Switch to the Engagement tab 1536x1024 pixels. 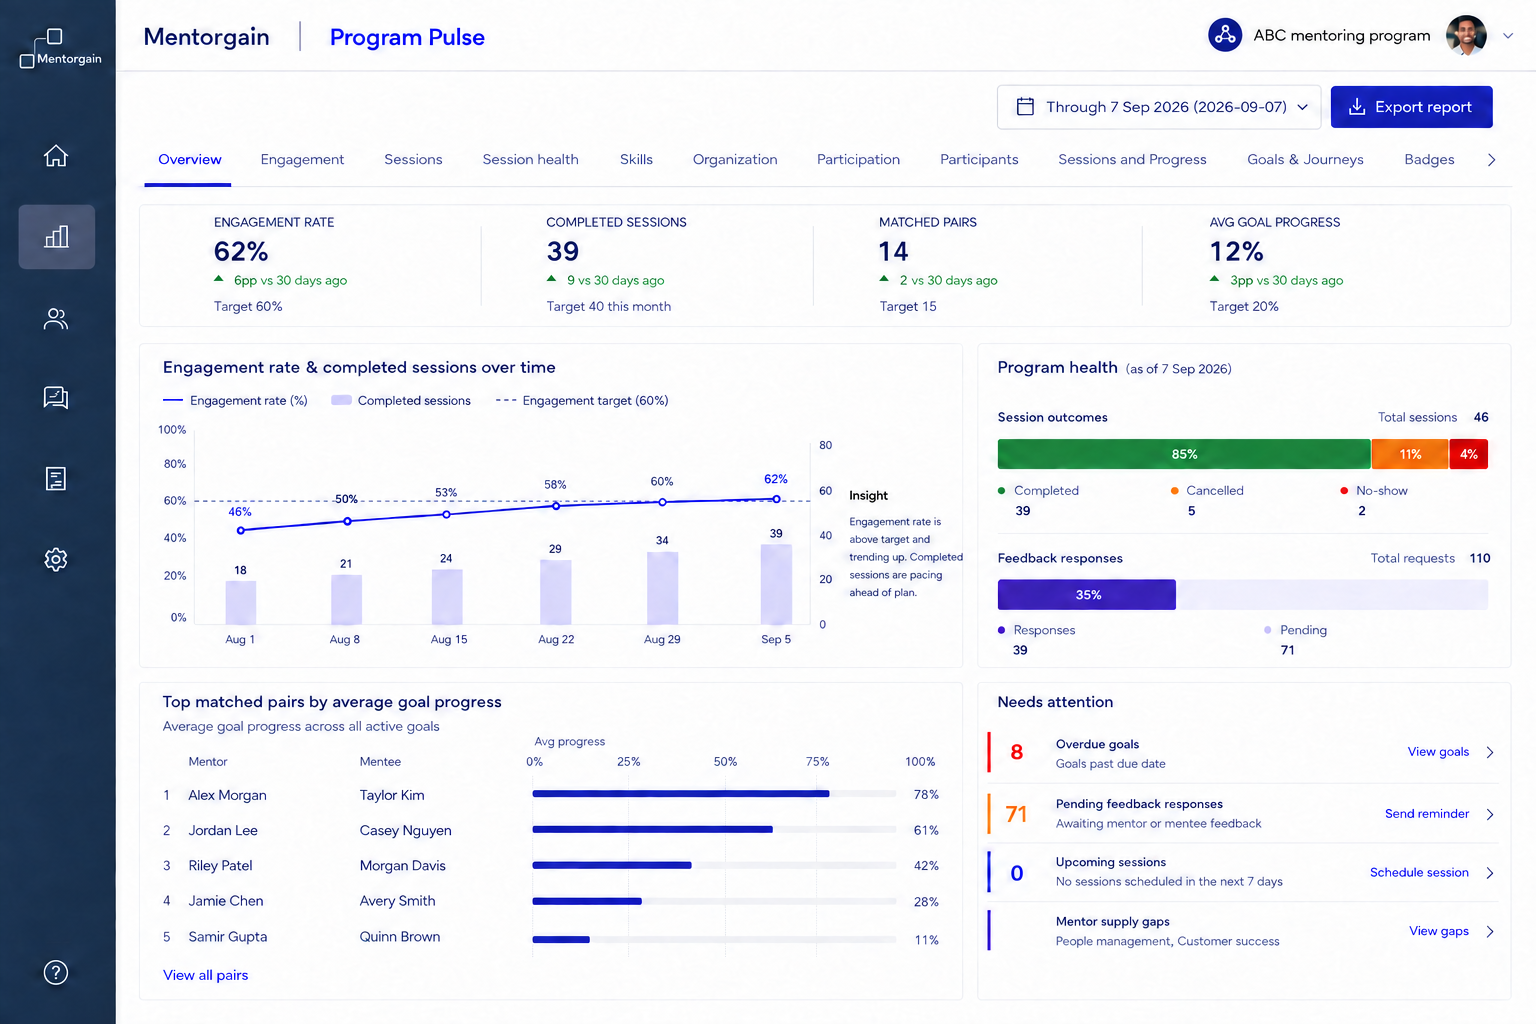(302, 160)
